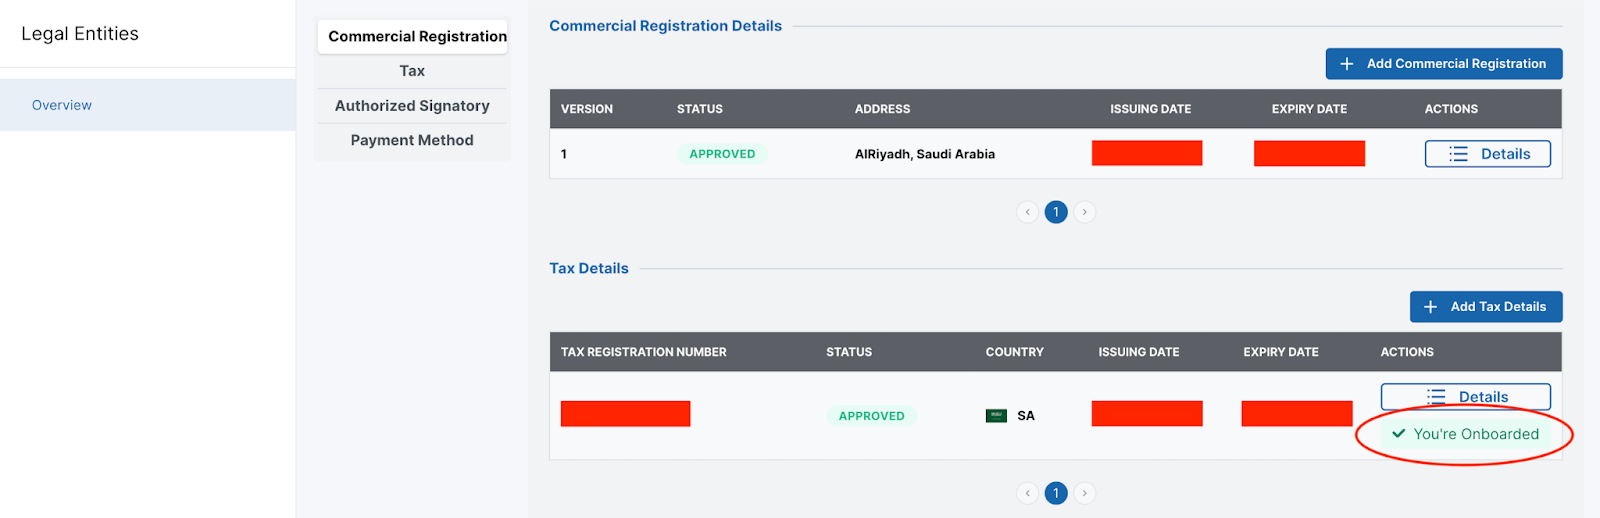Click checkmark icon beside You're Onboarded

click(x=1398, y=434)
